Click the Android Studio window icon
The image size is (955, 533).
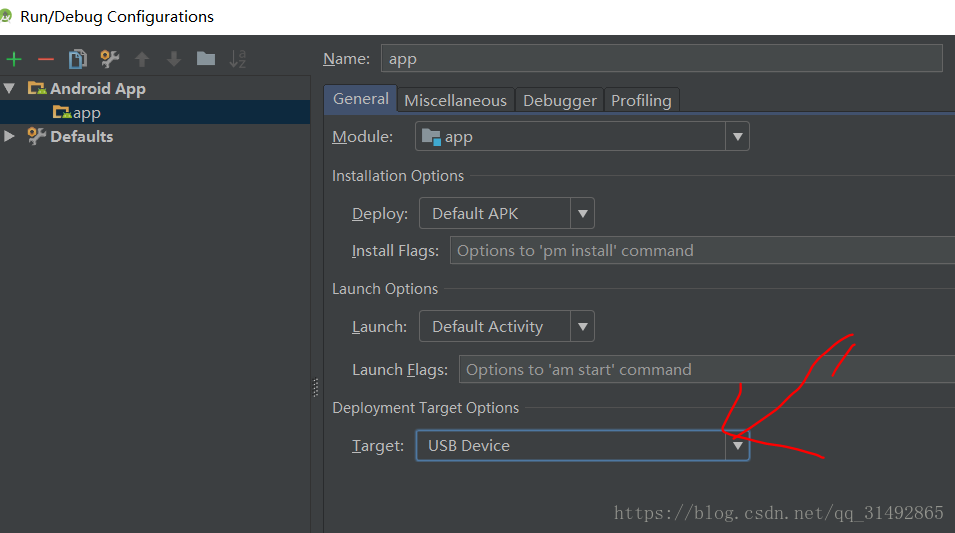(x=6, y=16)
